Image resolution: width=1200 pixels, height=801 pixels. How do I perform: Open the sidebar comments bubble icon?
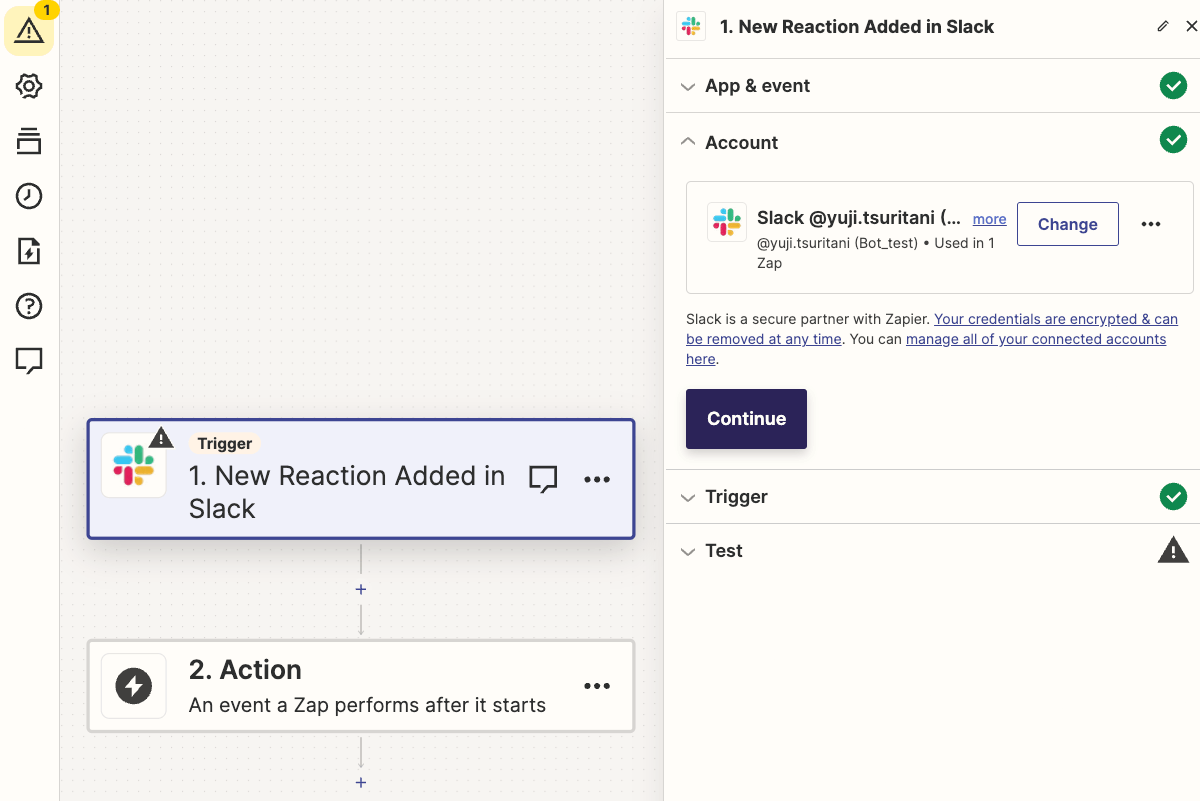pos(29,361)
